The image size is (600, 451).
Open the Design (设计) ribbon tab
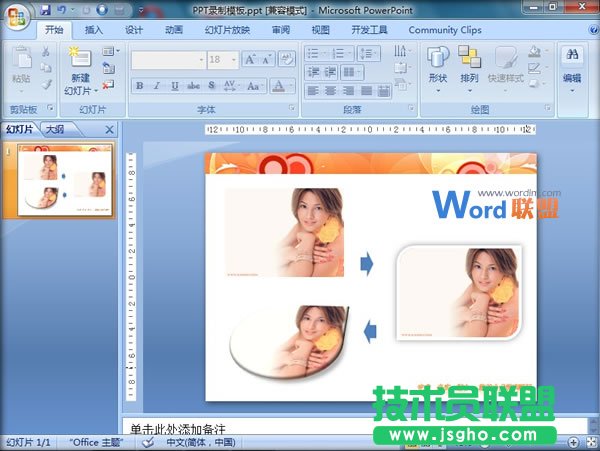[134, 30]
